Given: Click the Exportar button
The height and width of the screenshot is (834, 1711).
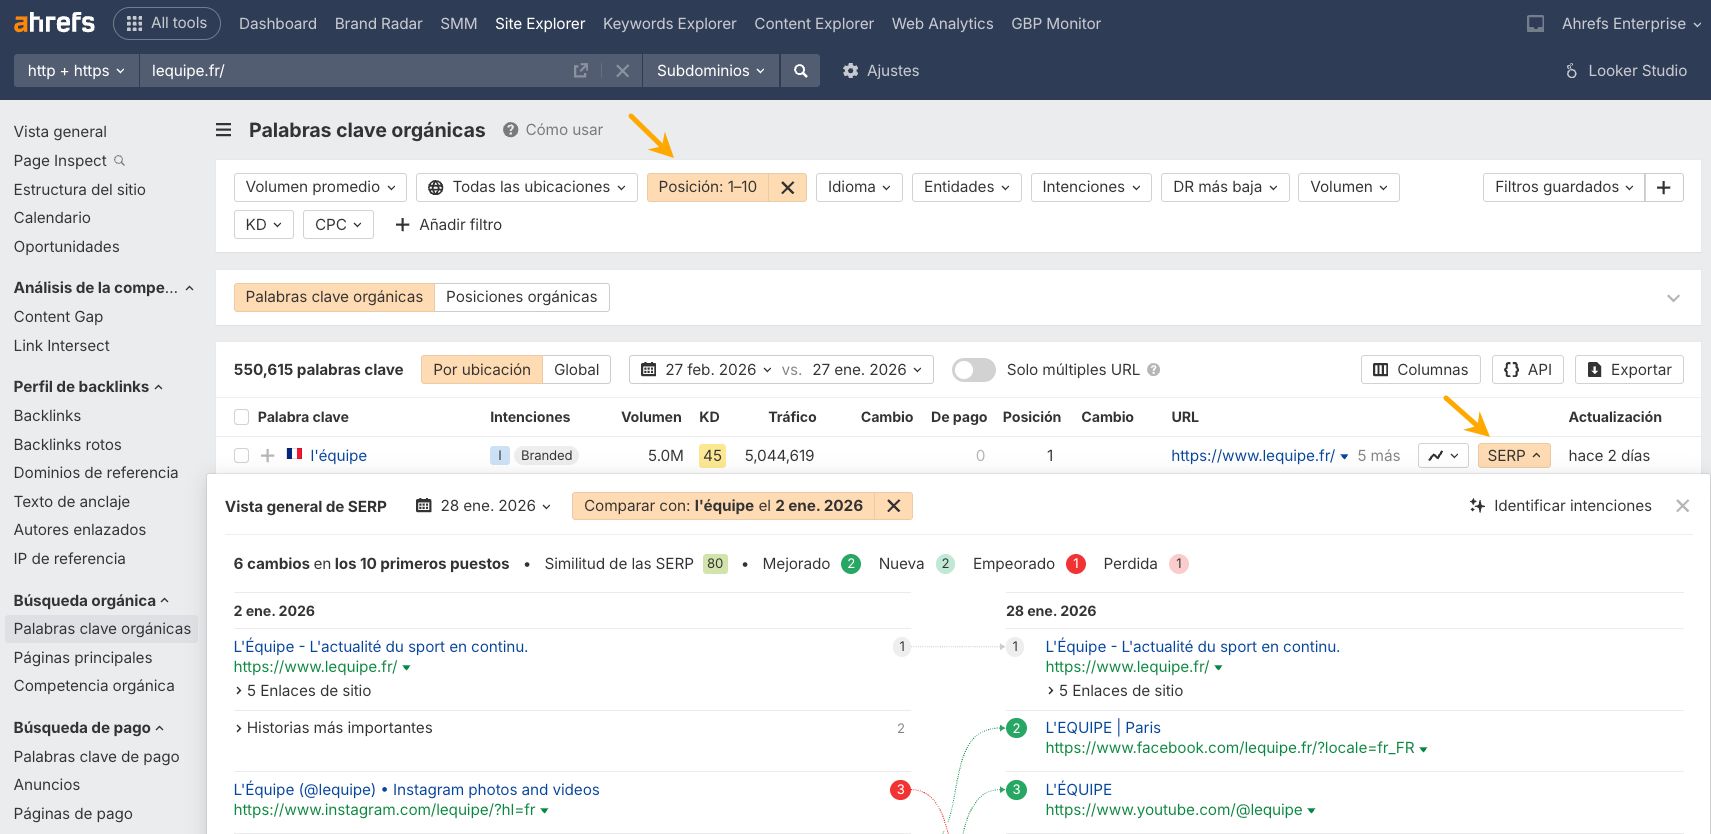Looking at the screenshot, I should (x=1629, y=370).
